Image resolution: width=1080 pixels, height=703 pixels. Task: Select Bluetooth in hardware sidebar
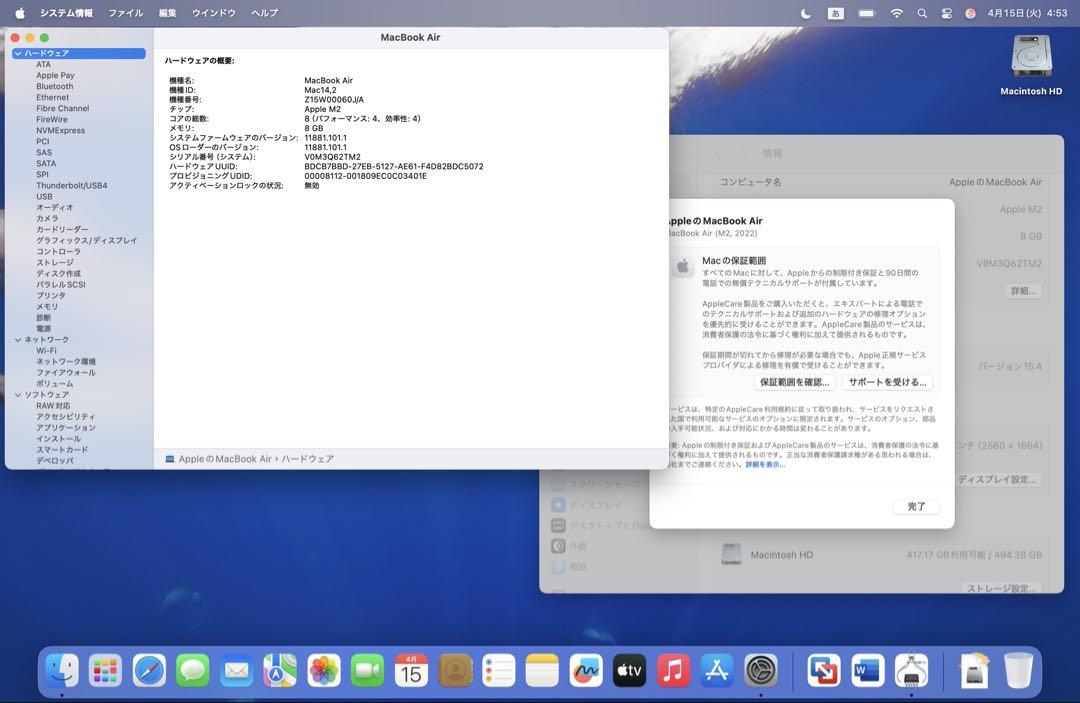pos(54,86)
